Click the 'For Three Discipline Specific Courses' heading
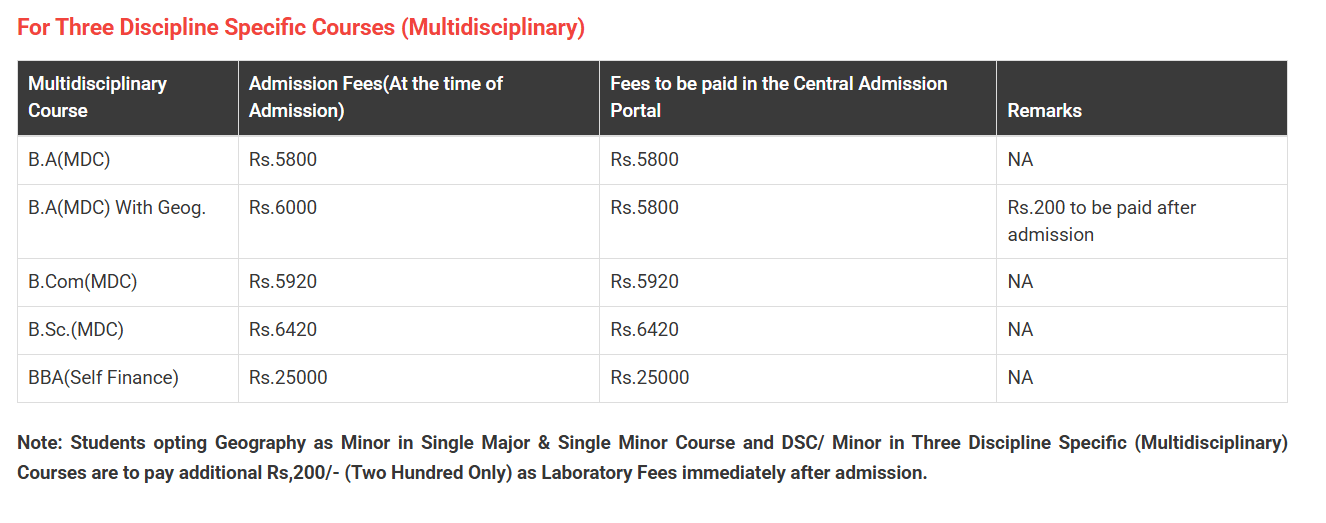Image resolution: width=1326 pixels, height=523 pixels. [301, 27]
